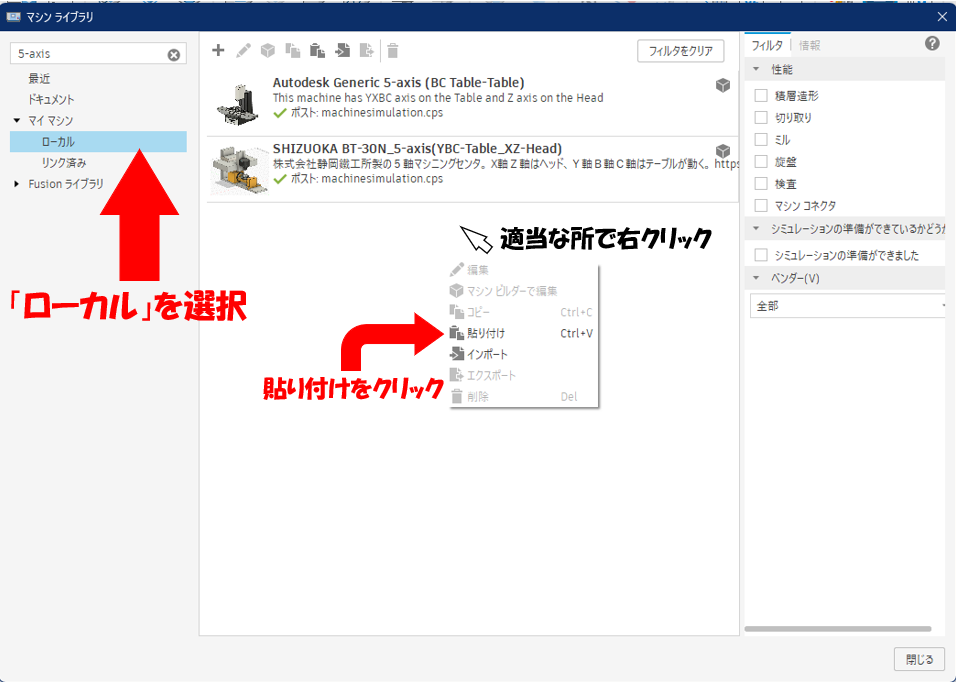
Task: Collapse the 性能 filter section
Action: (756, 69)
